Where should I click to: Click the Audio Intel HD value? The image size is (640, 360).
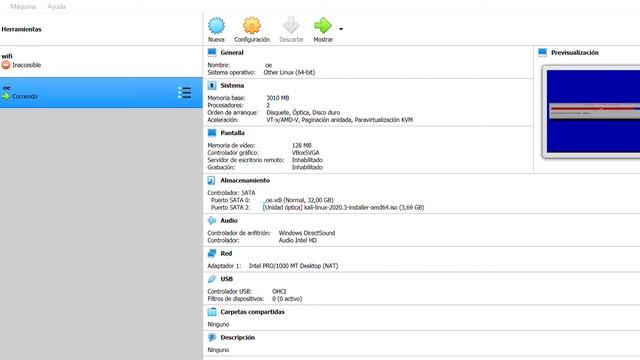coord(298,240)
